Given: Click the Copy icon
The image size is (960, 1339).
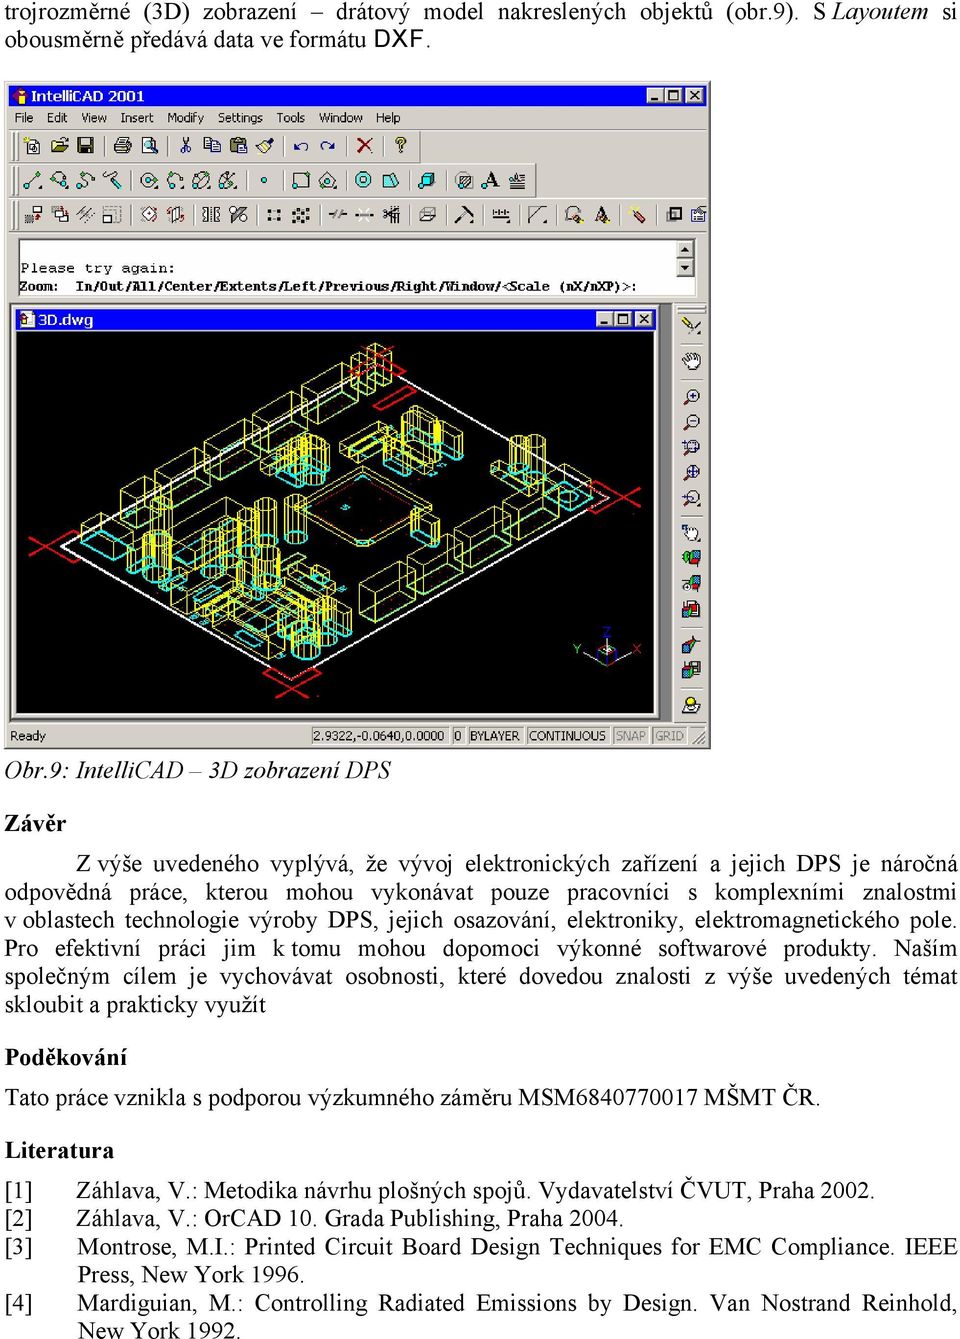Looking at the screenshot, I should pos(211,145).
